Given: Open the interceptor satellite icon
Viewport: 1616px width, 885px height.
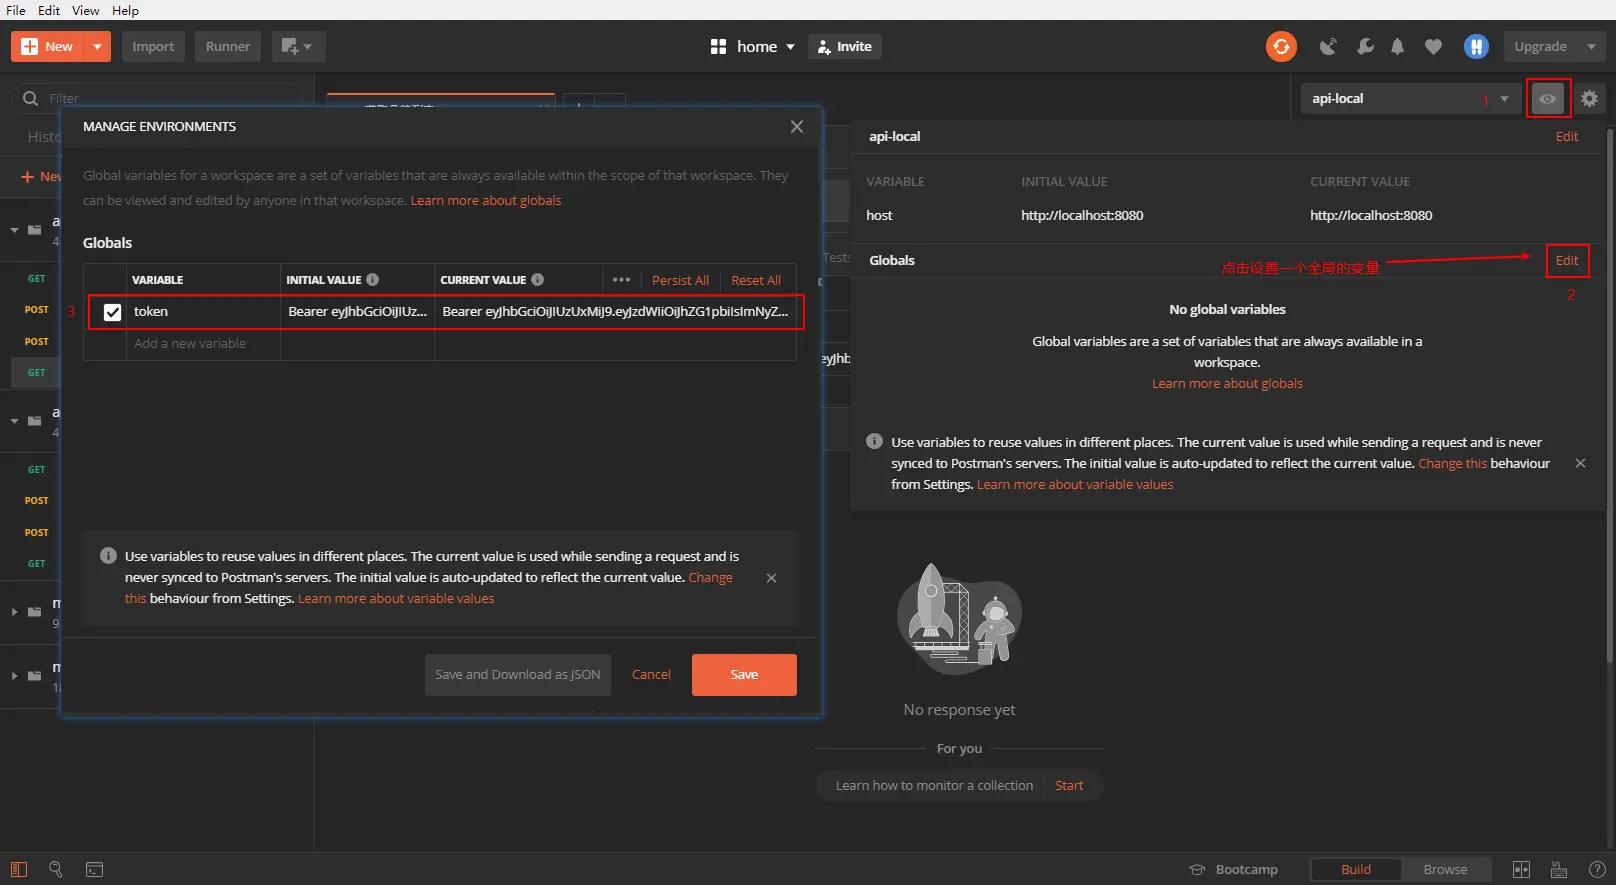Looking at the screenshot, I should click(1328, 46).
